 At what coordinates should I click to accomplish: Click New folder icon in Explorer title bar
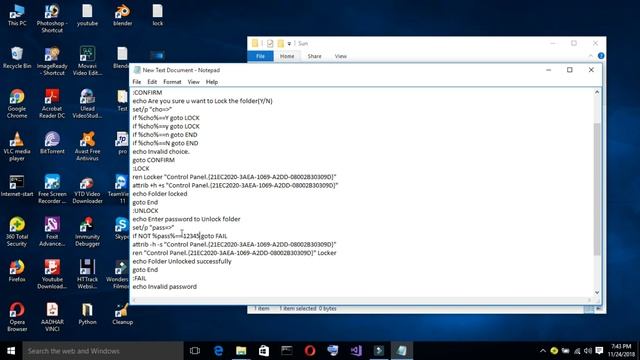click(x=280, y=43)
